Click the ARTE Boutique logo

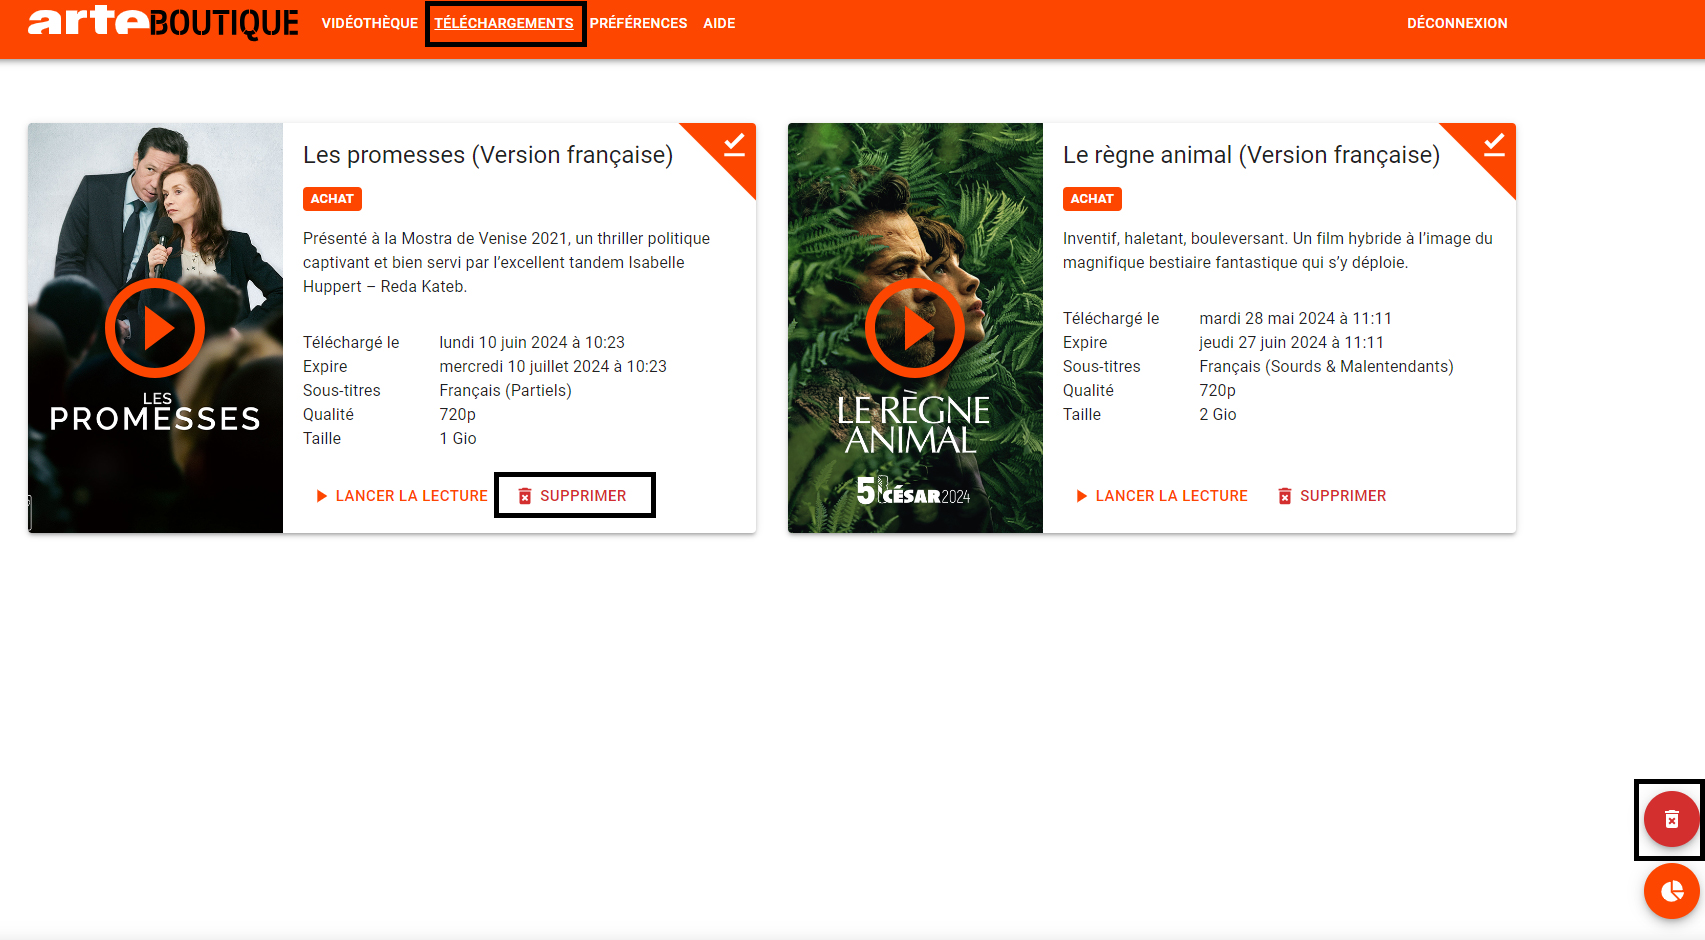coord(163,22)
